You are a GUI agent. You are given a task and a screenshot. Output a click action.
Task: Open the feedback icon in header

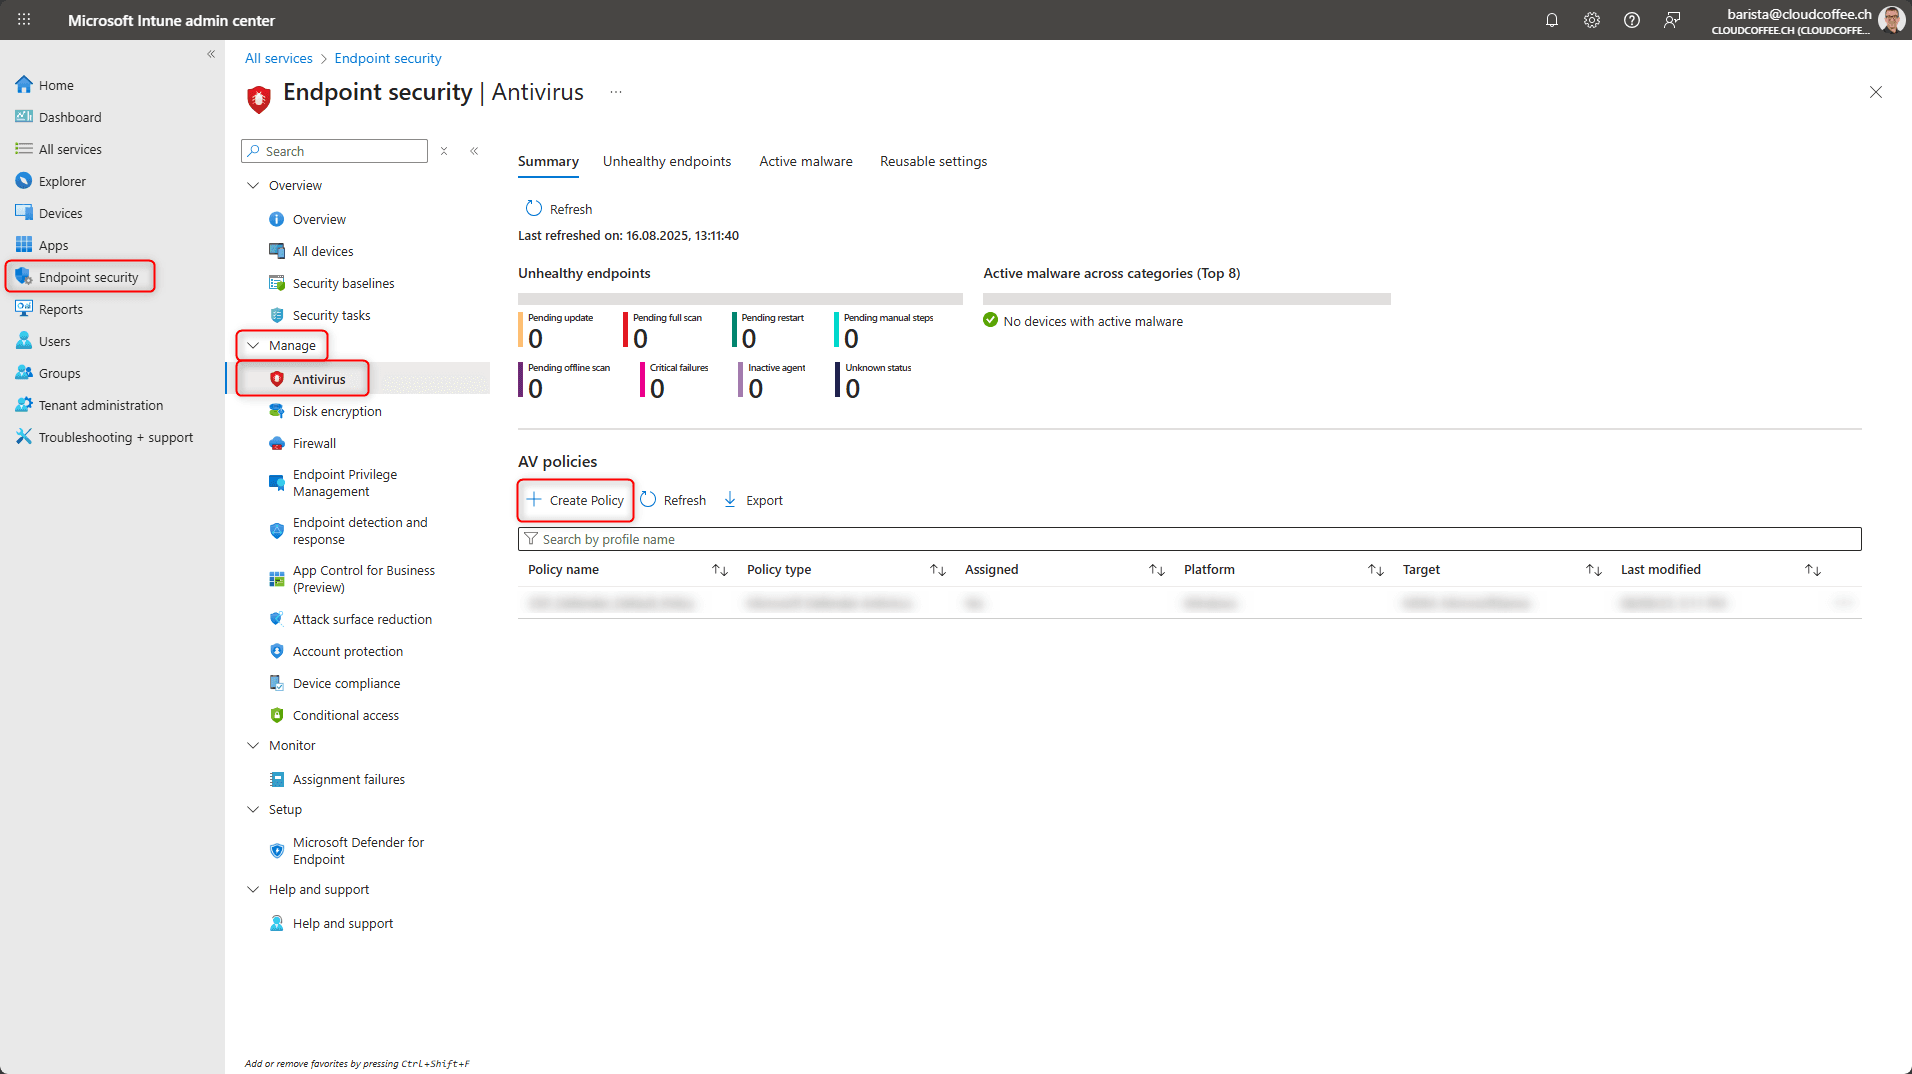(x=1671, y=20)
